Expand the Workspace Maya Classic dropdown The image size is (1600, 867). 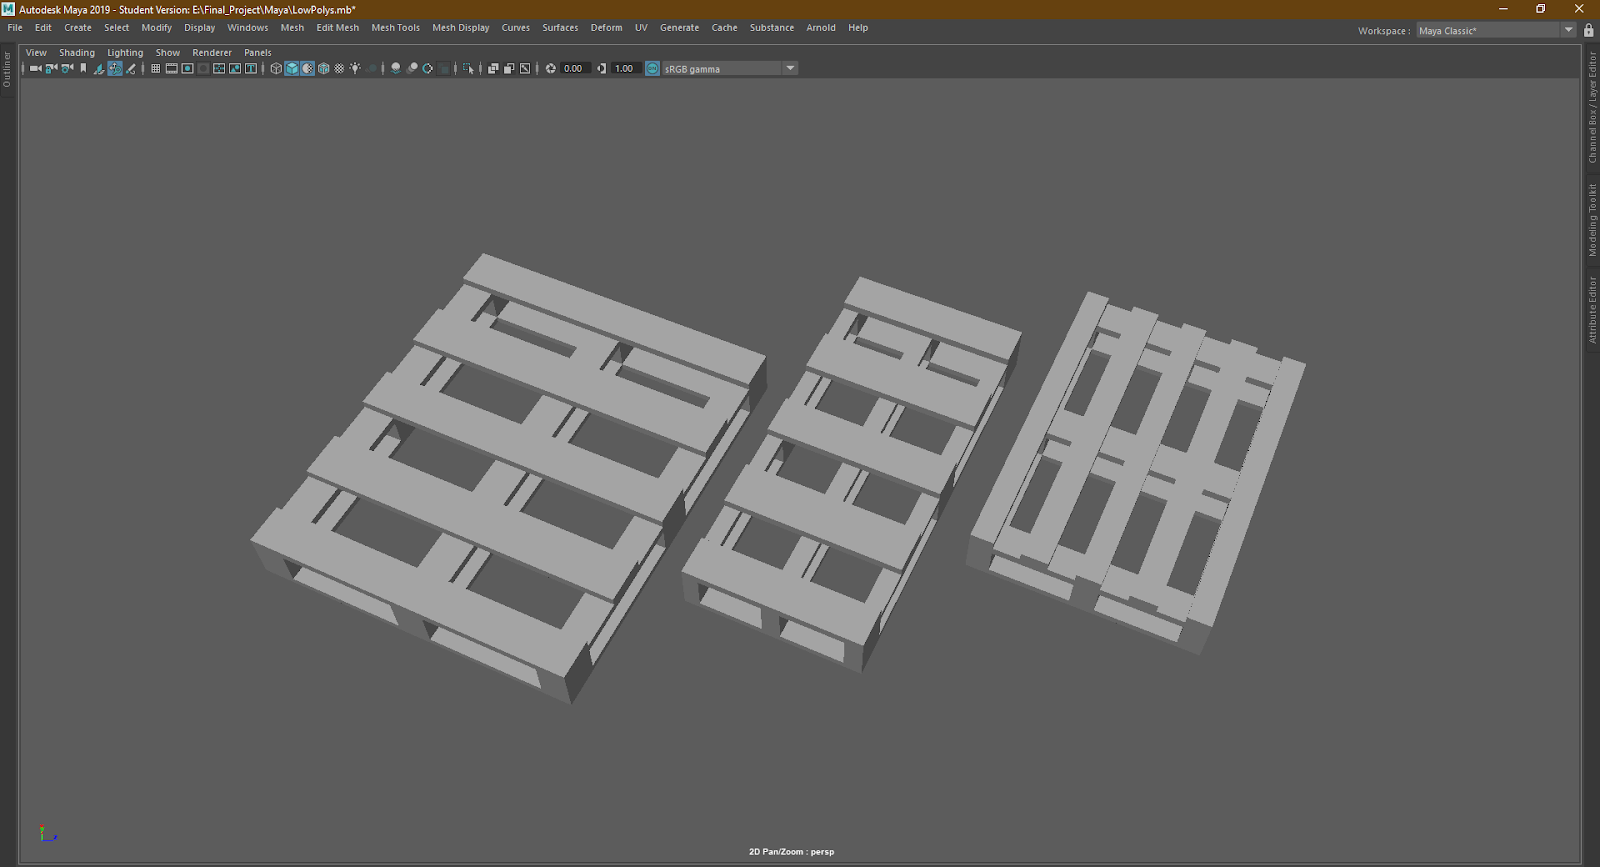(1568, 30)
